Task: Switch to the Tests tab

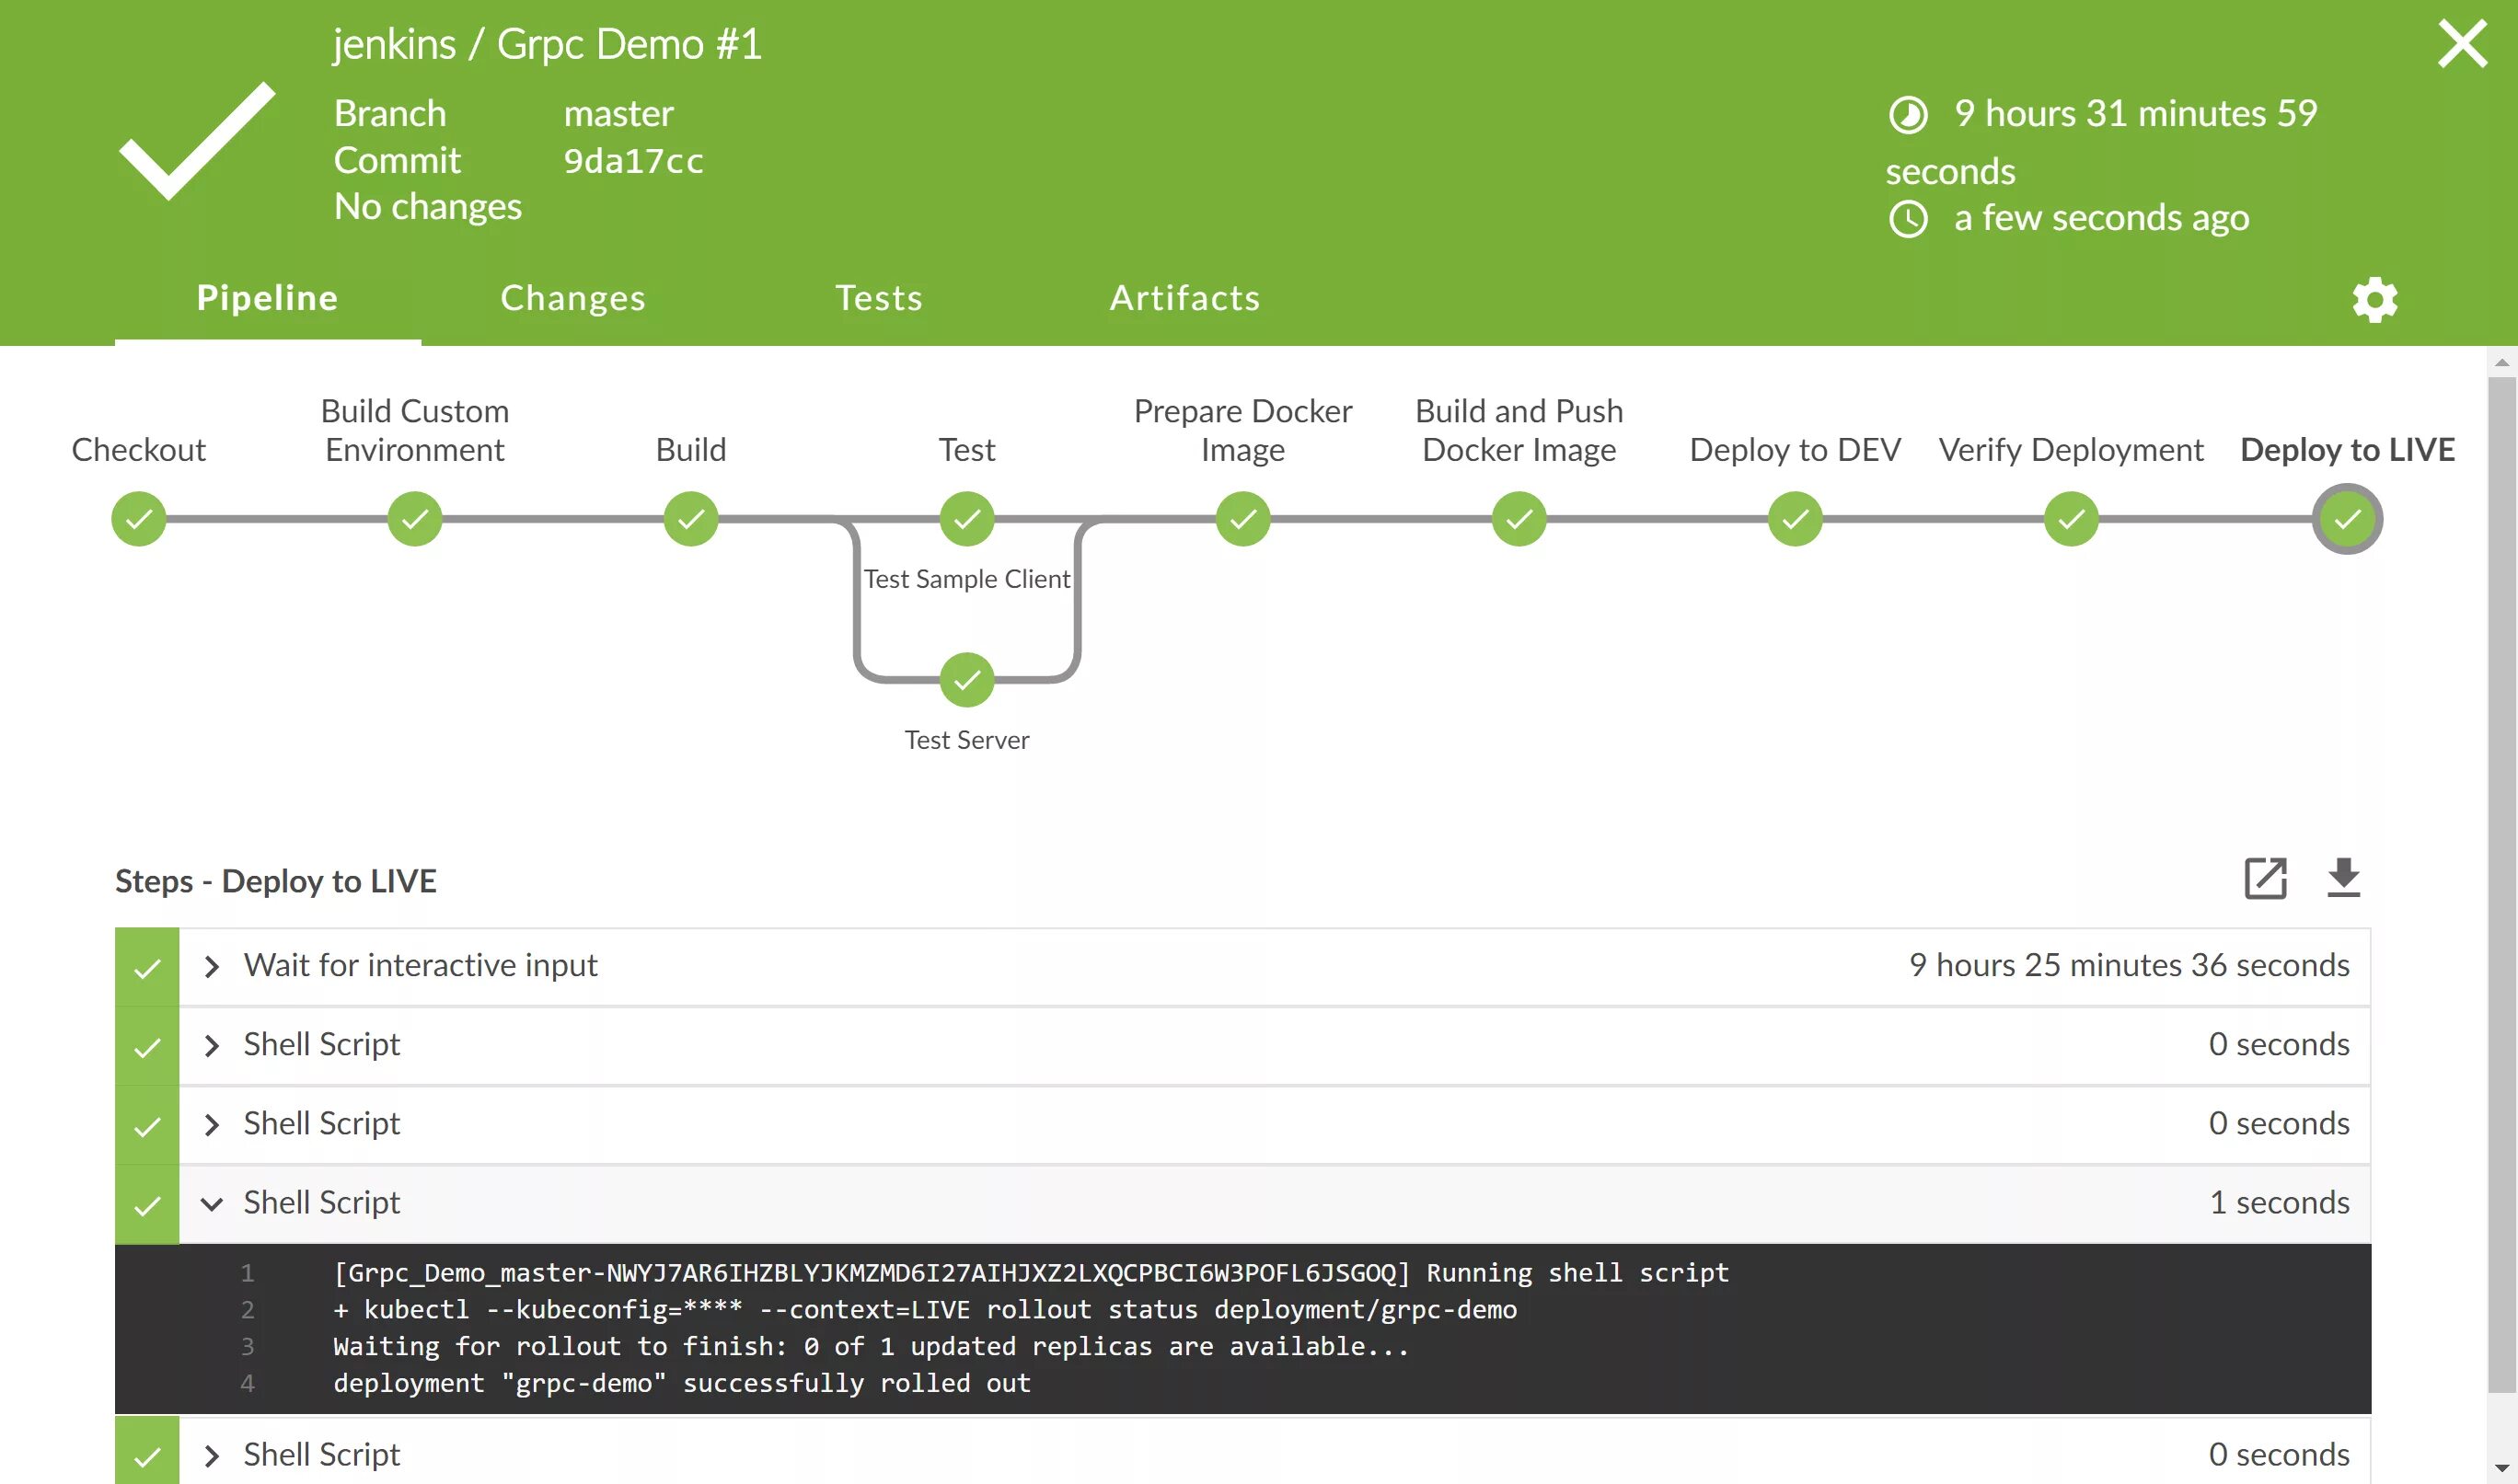Action: point(879,298)
